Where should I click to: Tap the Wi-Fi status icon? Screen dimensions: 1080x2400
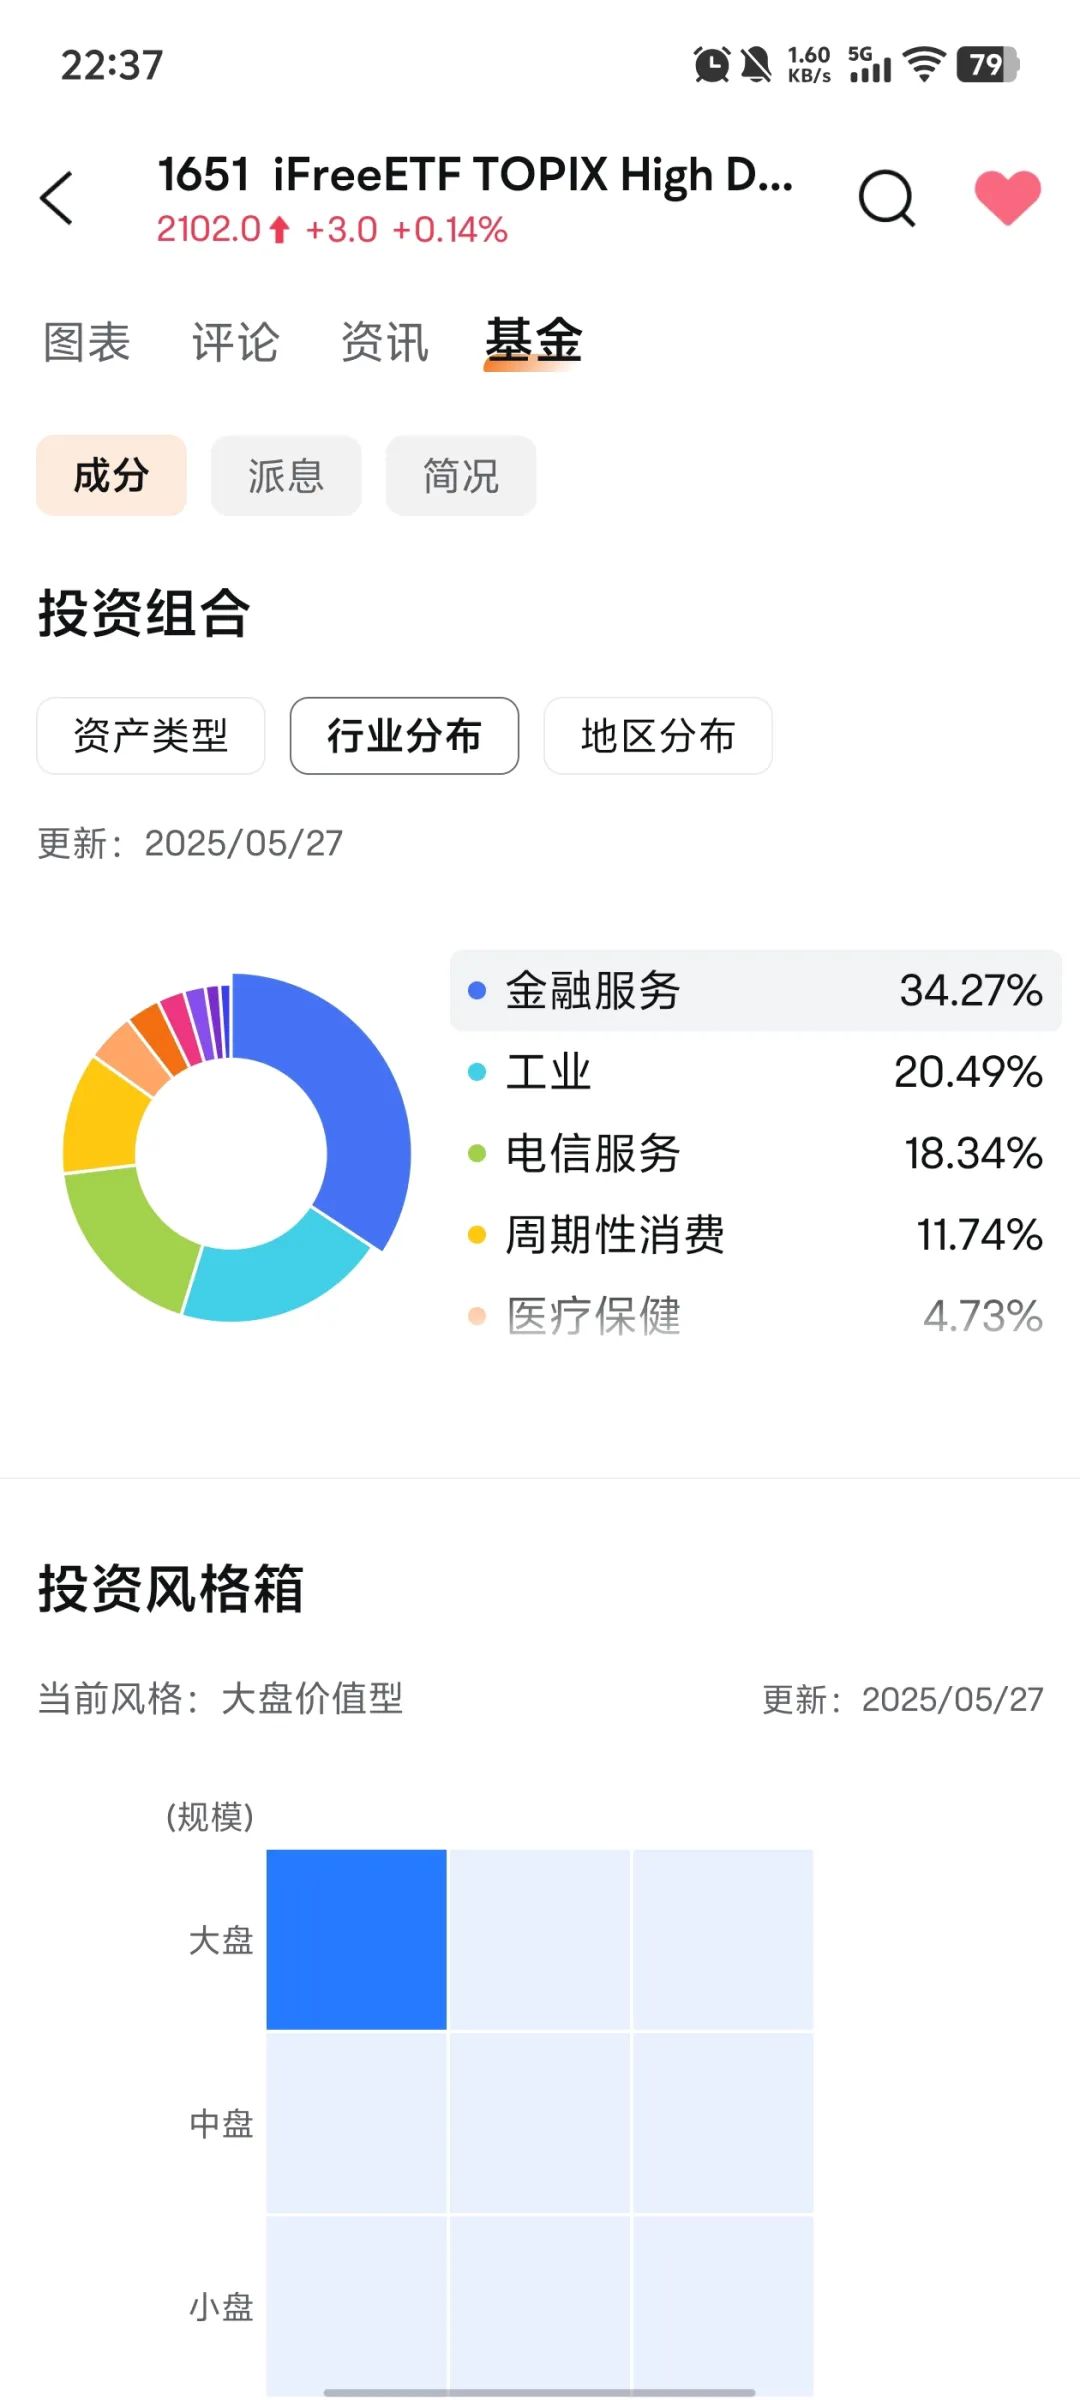click(924, 65)
